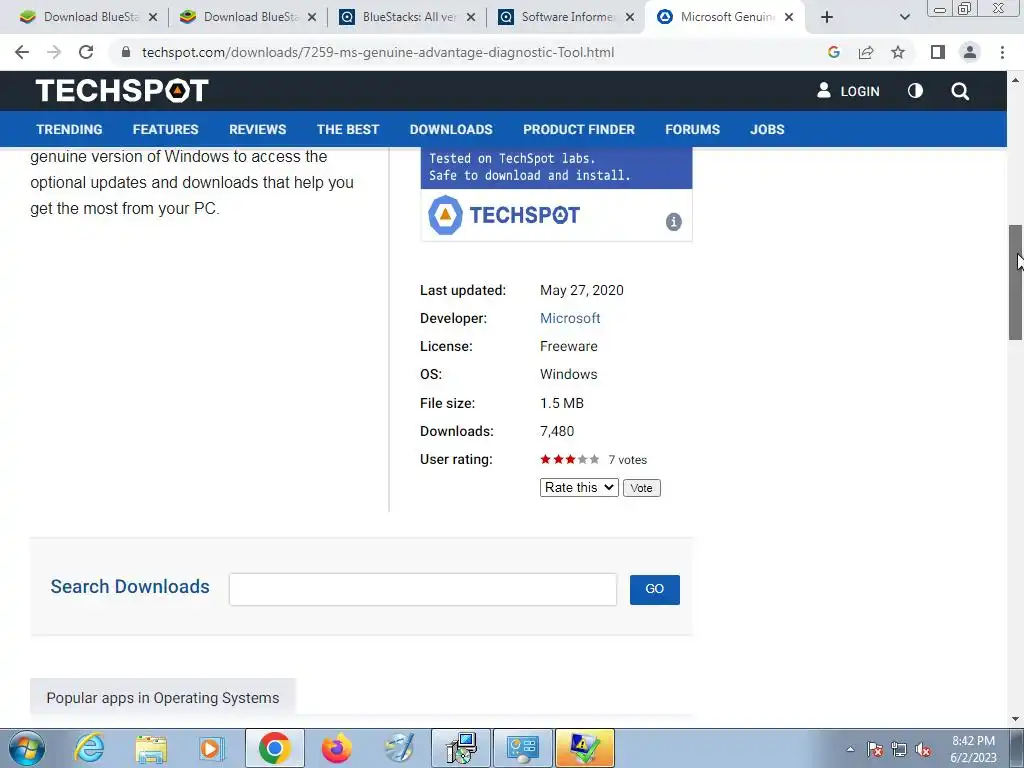The width and height of the screenshot is (1024, 768).
Task: Open Windows Media Player from taskbar
Action: click(212, 748)
